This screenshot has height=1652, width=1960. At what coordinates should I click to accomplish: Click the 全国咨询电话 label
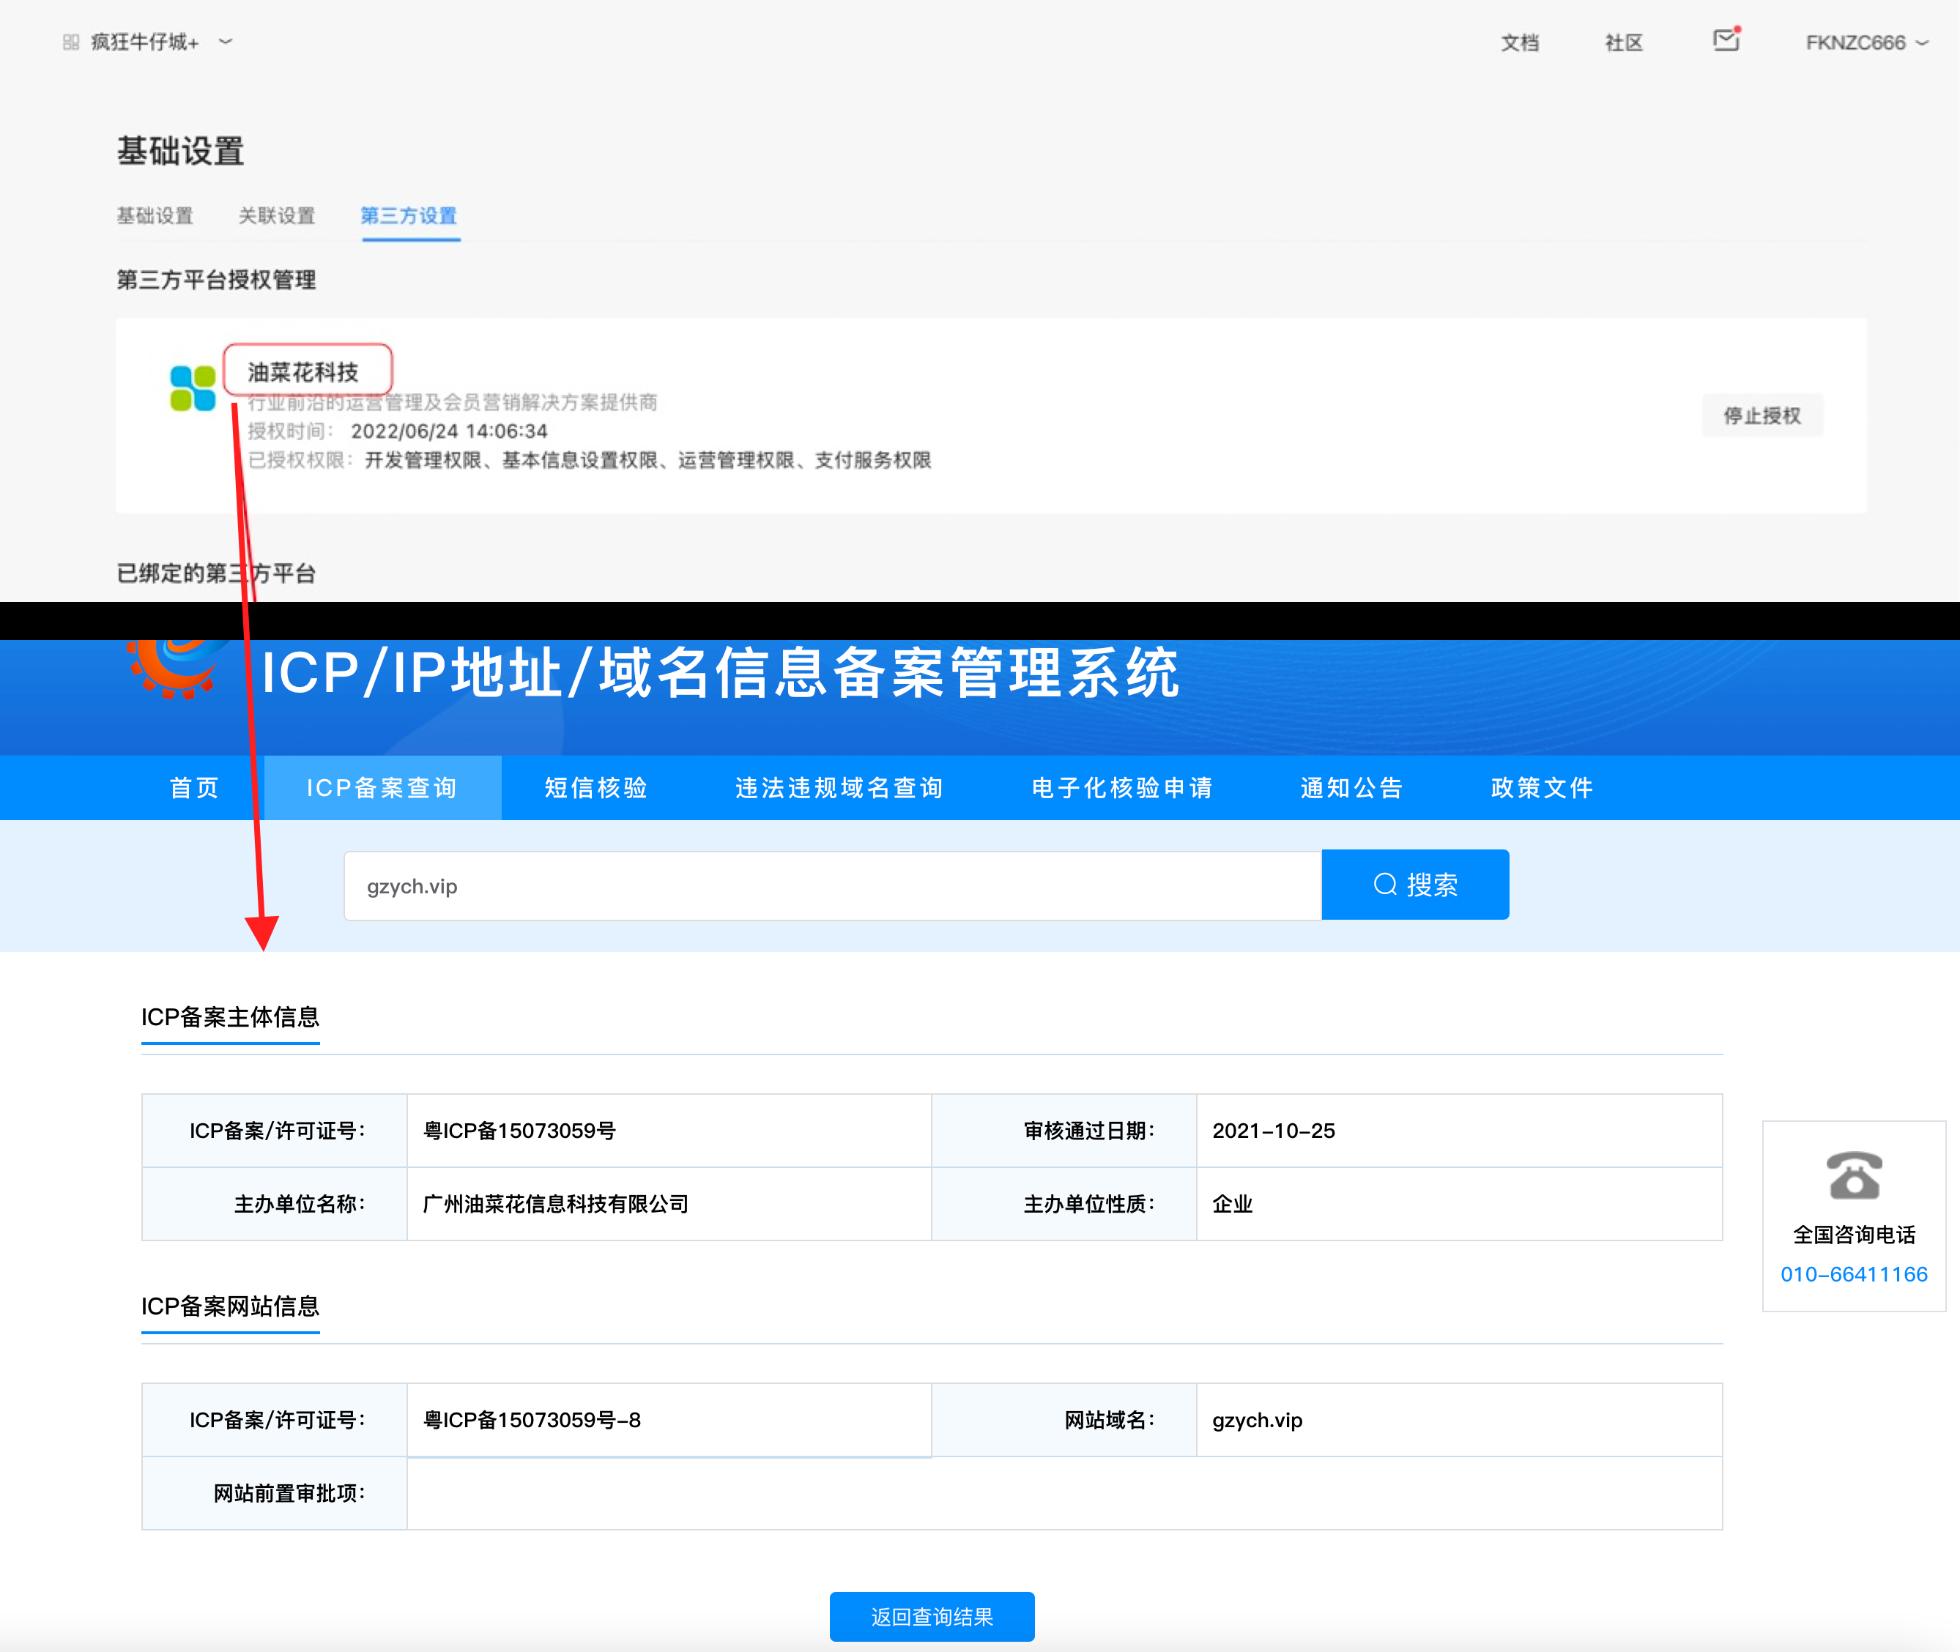[x=1854, y=1235]
